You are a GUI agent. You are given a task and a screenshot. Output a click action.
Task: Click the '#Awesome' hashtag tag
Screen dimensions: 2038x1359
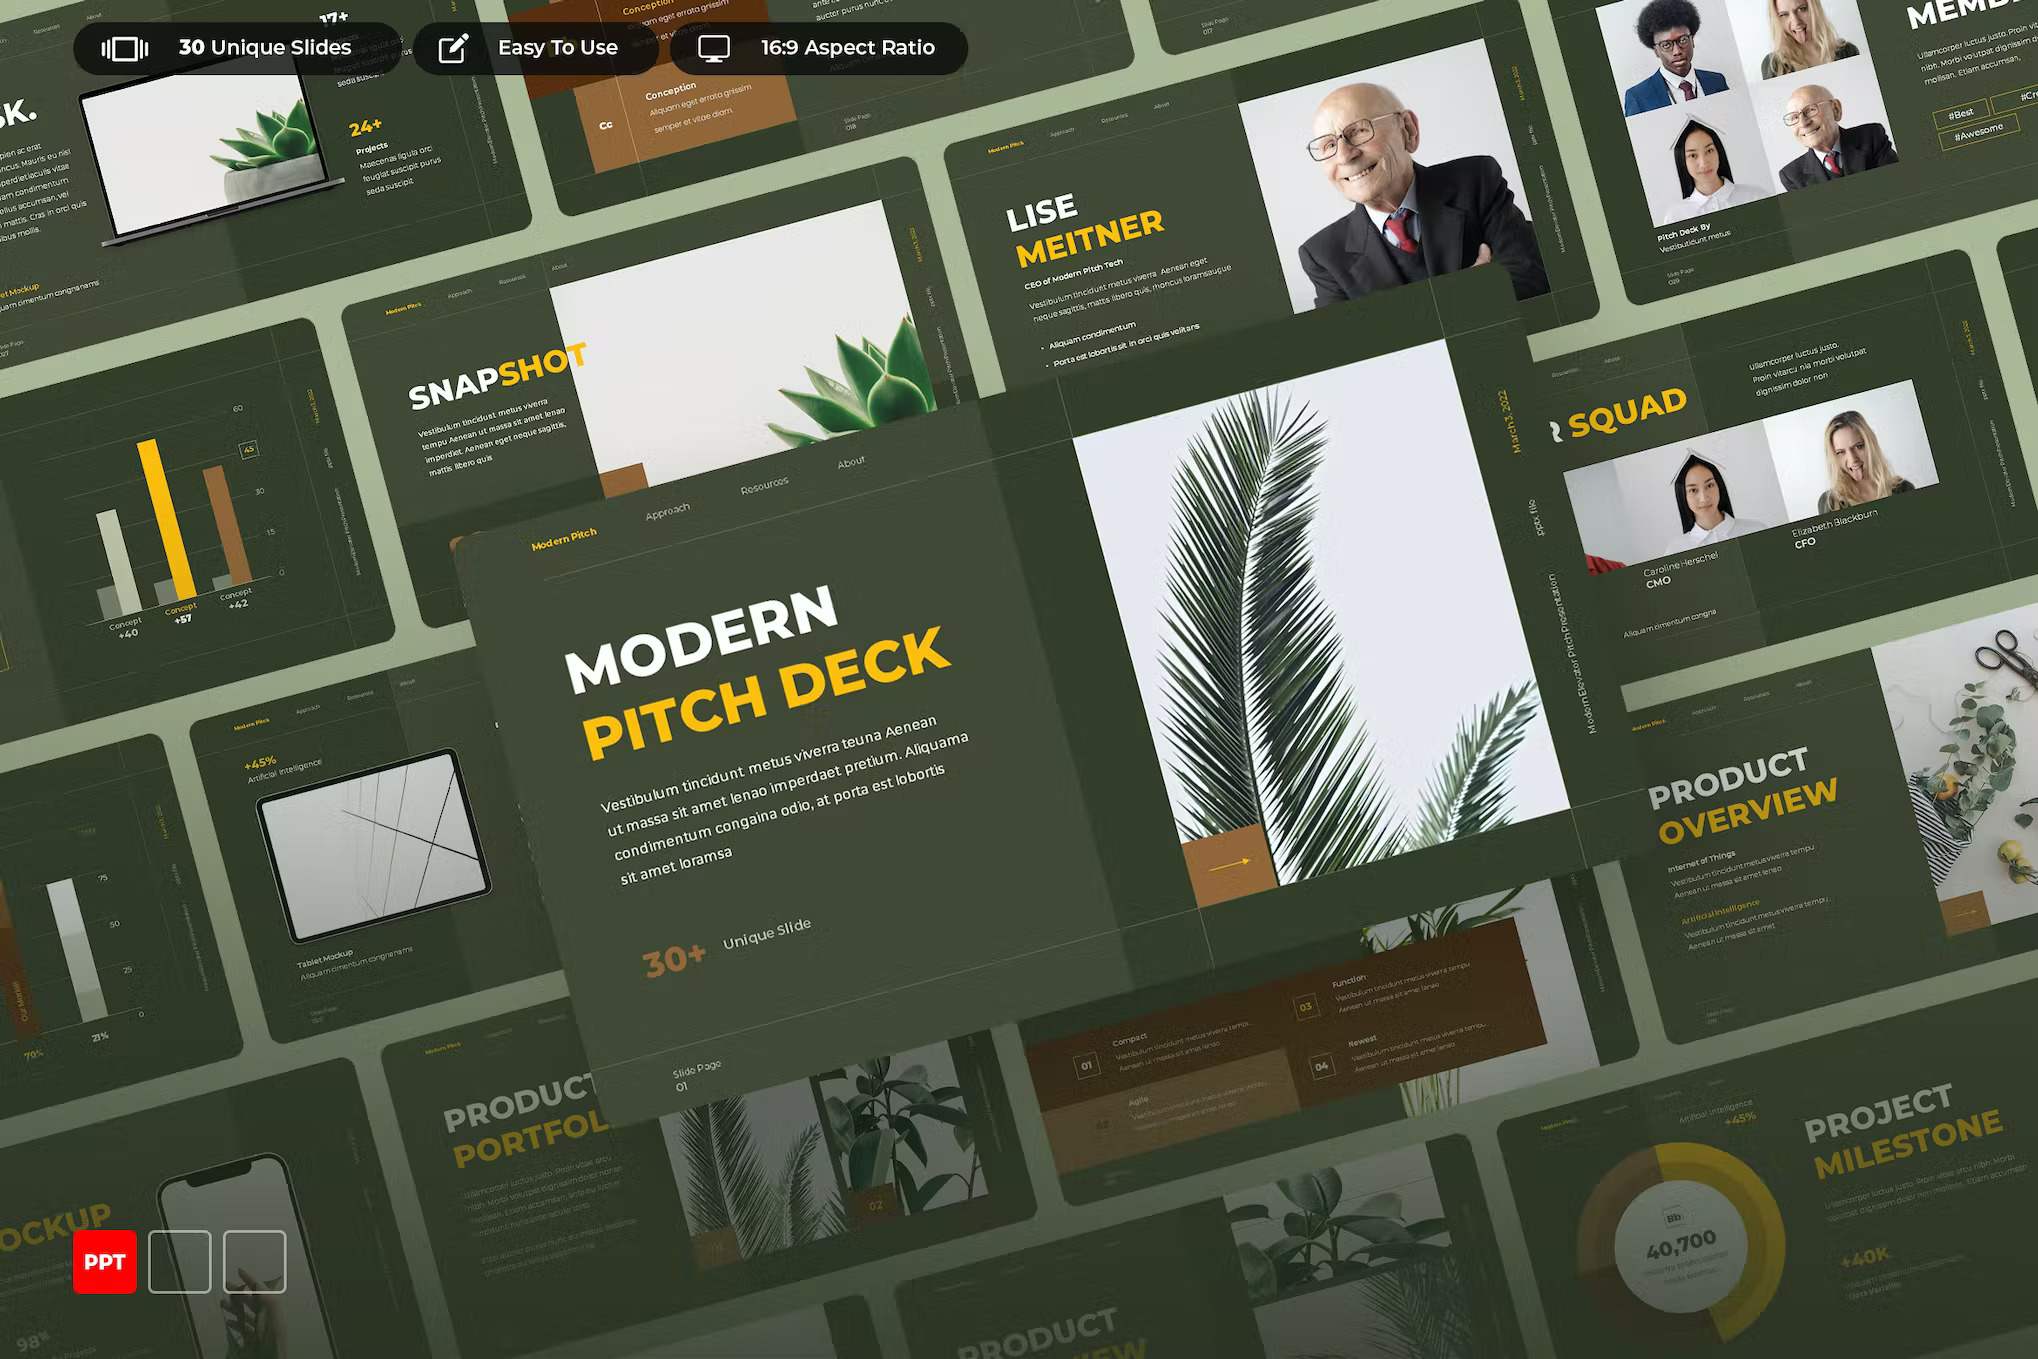click(1979, 131)
